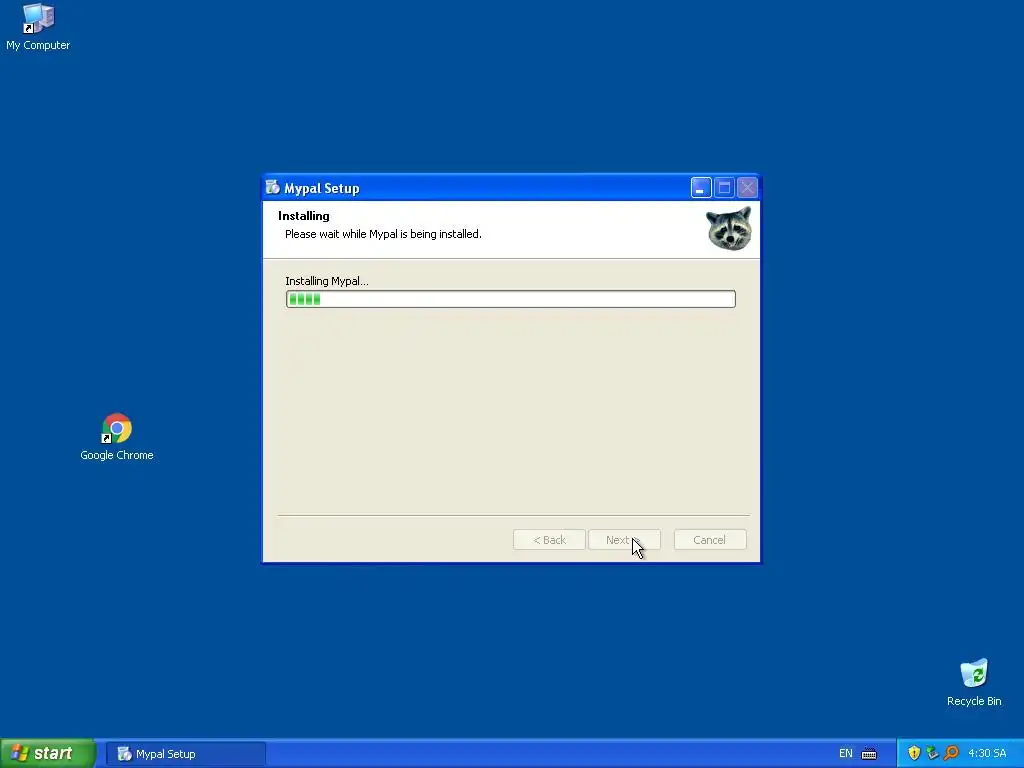This screenshot has height=768, width=1024.
Task: Click the disabled Next button
Action: [x=624, y=540]
